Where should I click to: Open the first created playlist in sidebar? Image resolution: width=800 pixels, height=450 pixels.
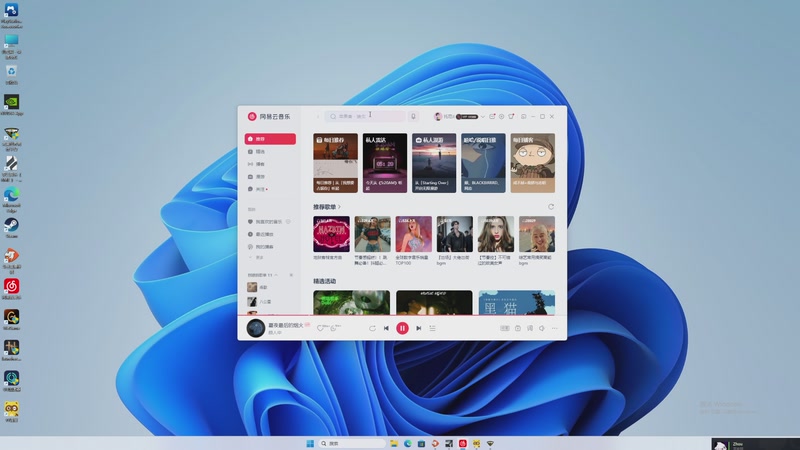[x=270, y=287]
